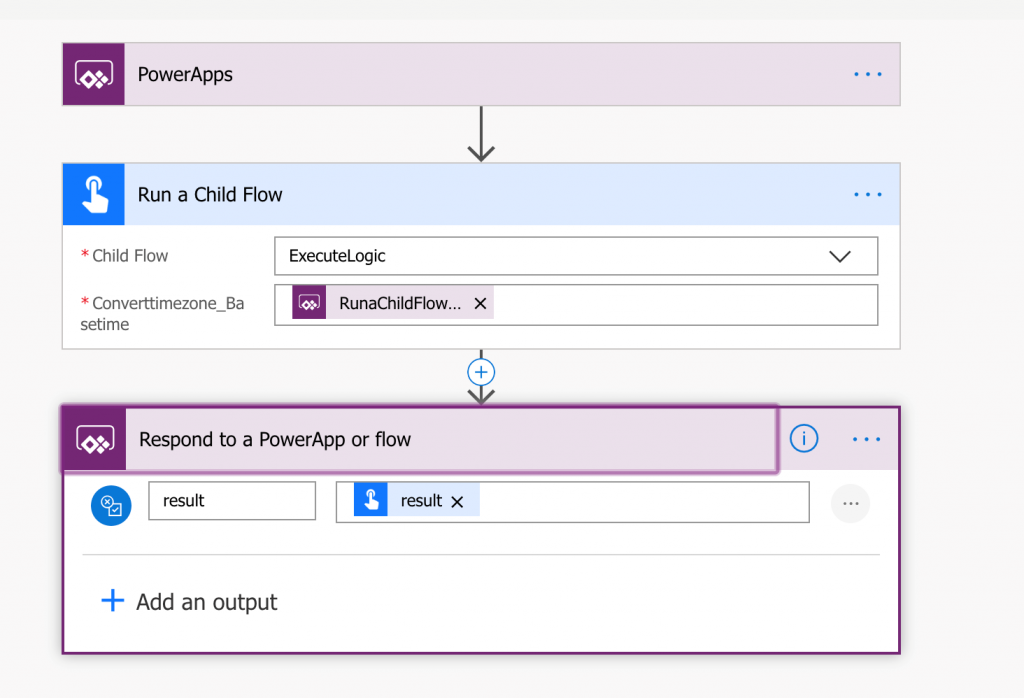Viewport: 1024px width, 698px height.
Task: Click the PowerApps trigger icon
Action: (x=93, y=73)
